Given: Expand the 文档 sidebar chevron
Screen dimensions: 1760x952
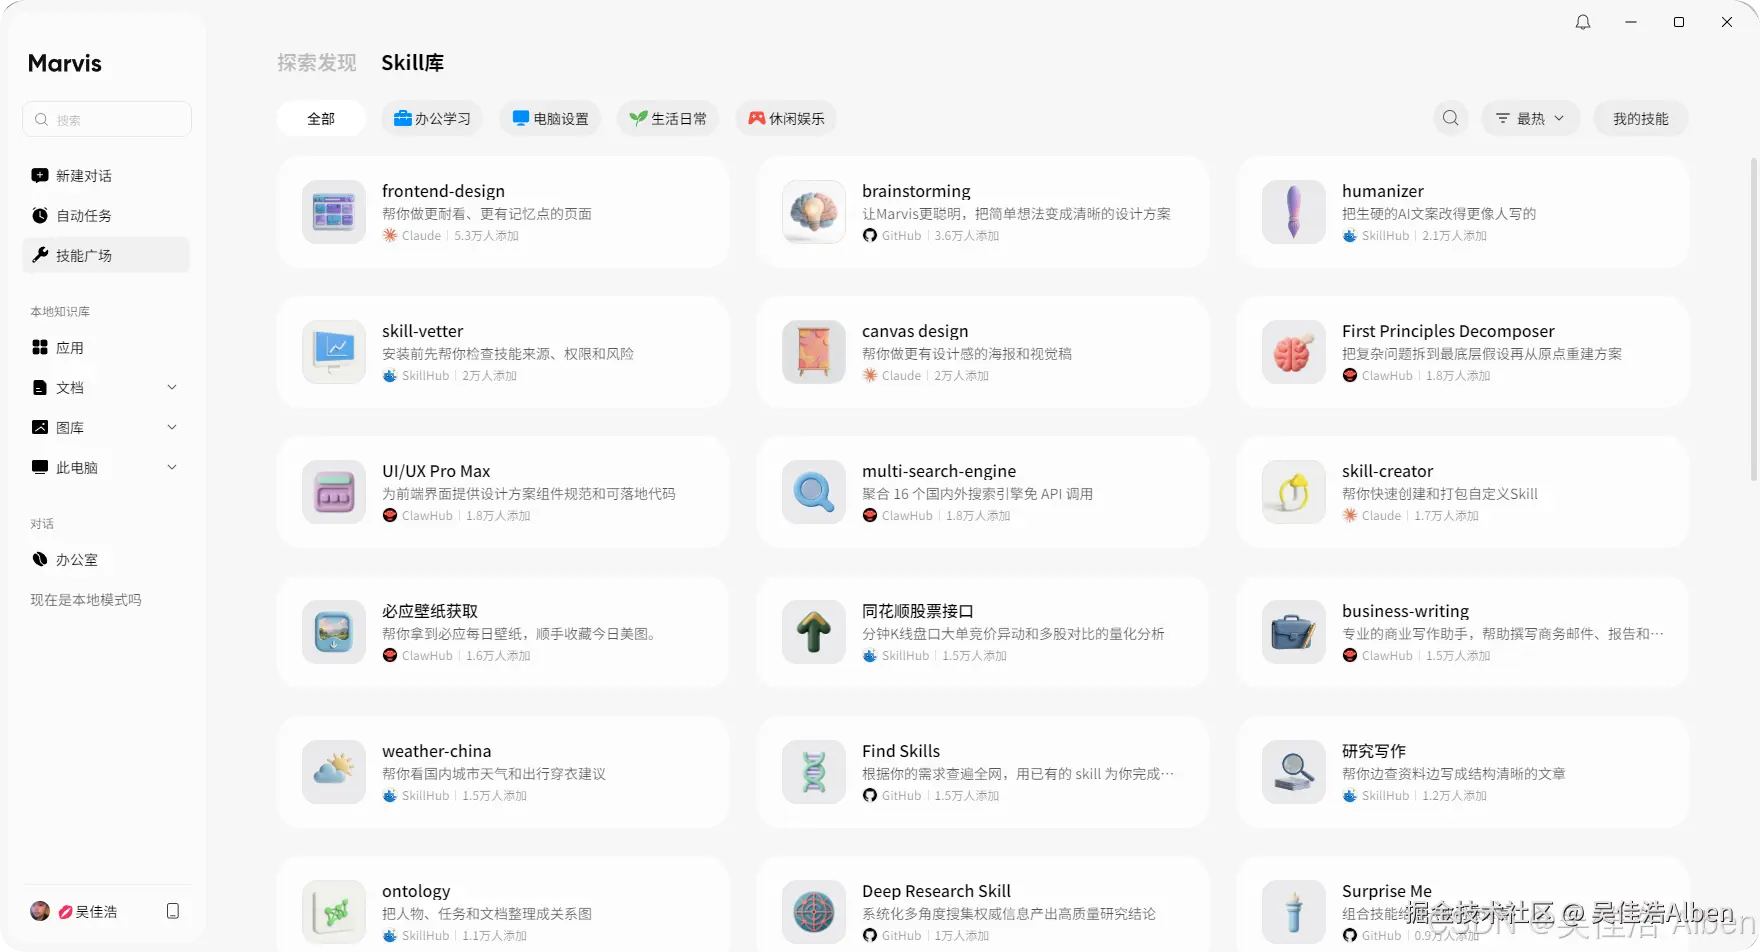Looking at the screenshot, I should pos(172,387).
